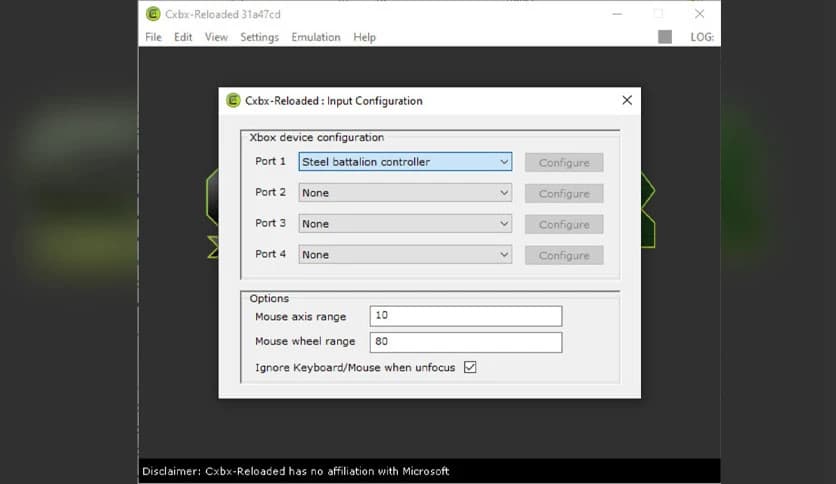Open the Settings menu
The image size is (836, 484).
coord(259,37)
